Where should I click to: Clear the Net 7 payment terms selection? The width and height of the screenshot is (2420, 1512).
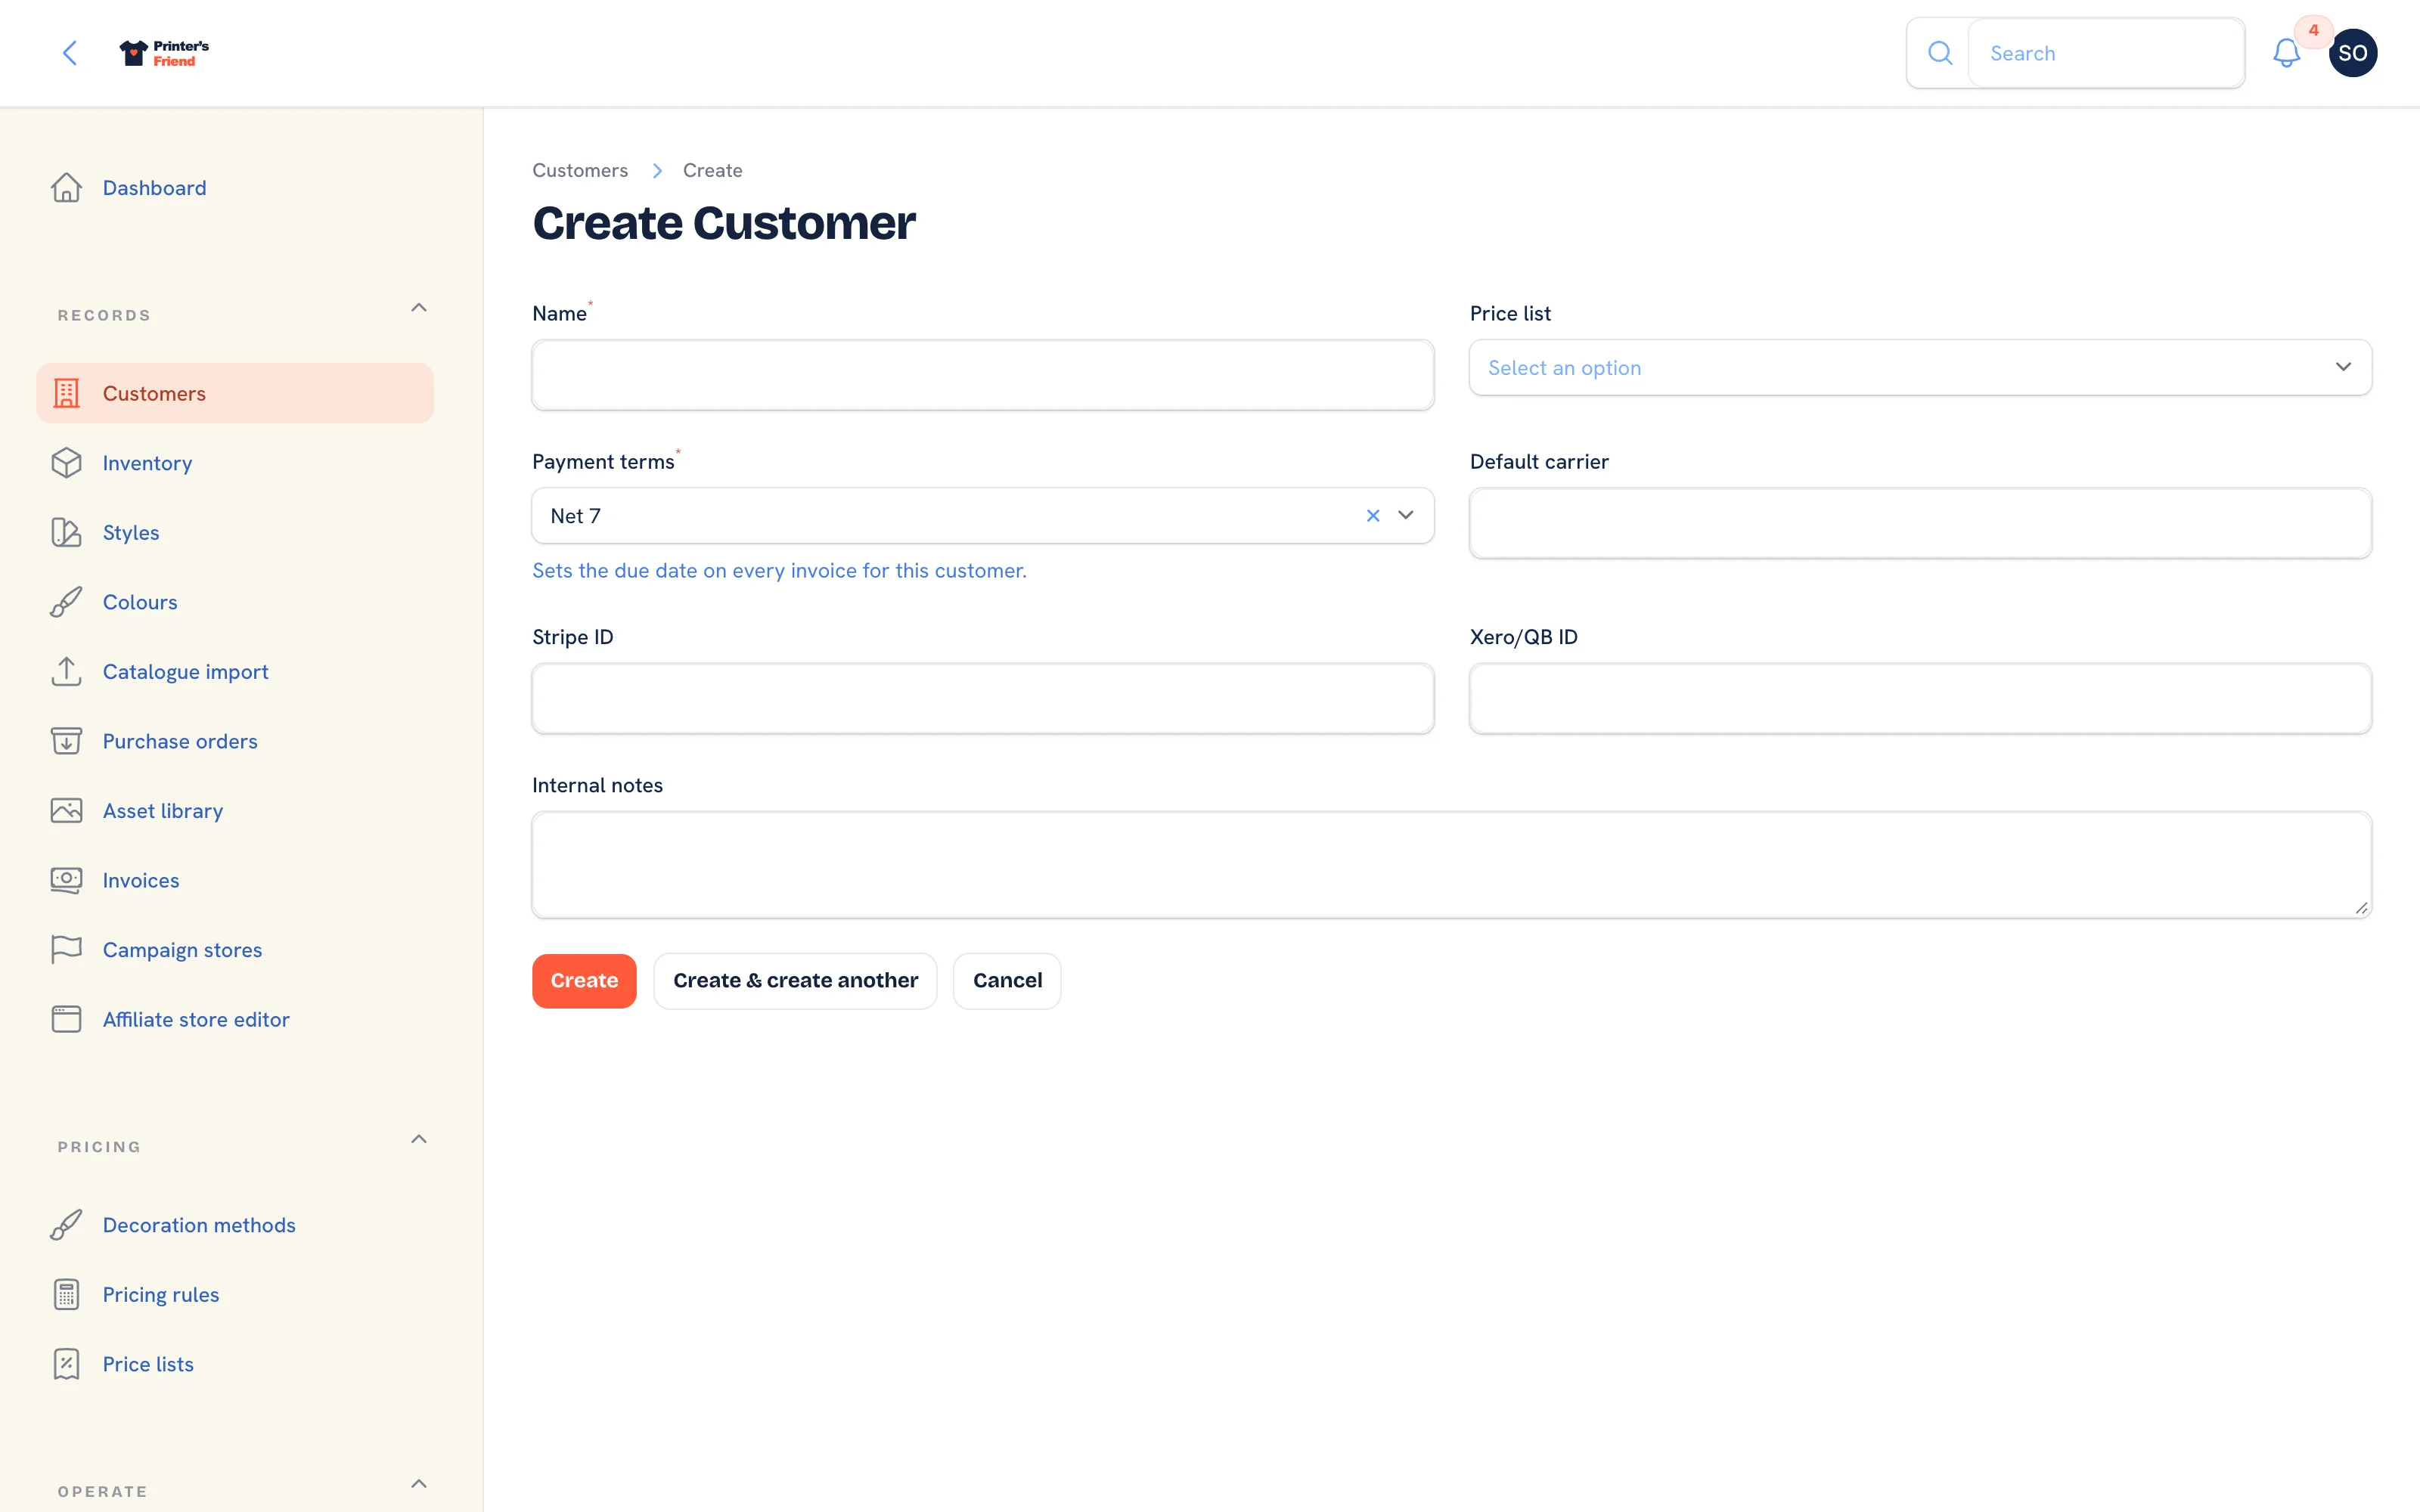(1373, 516)
